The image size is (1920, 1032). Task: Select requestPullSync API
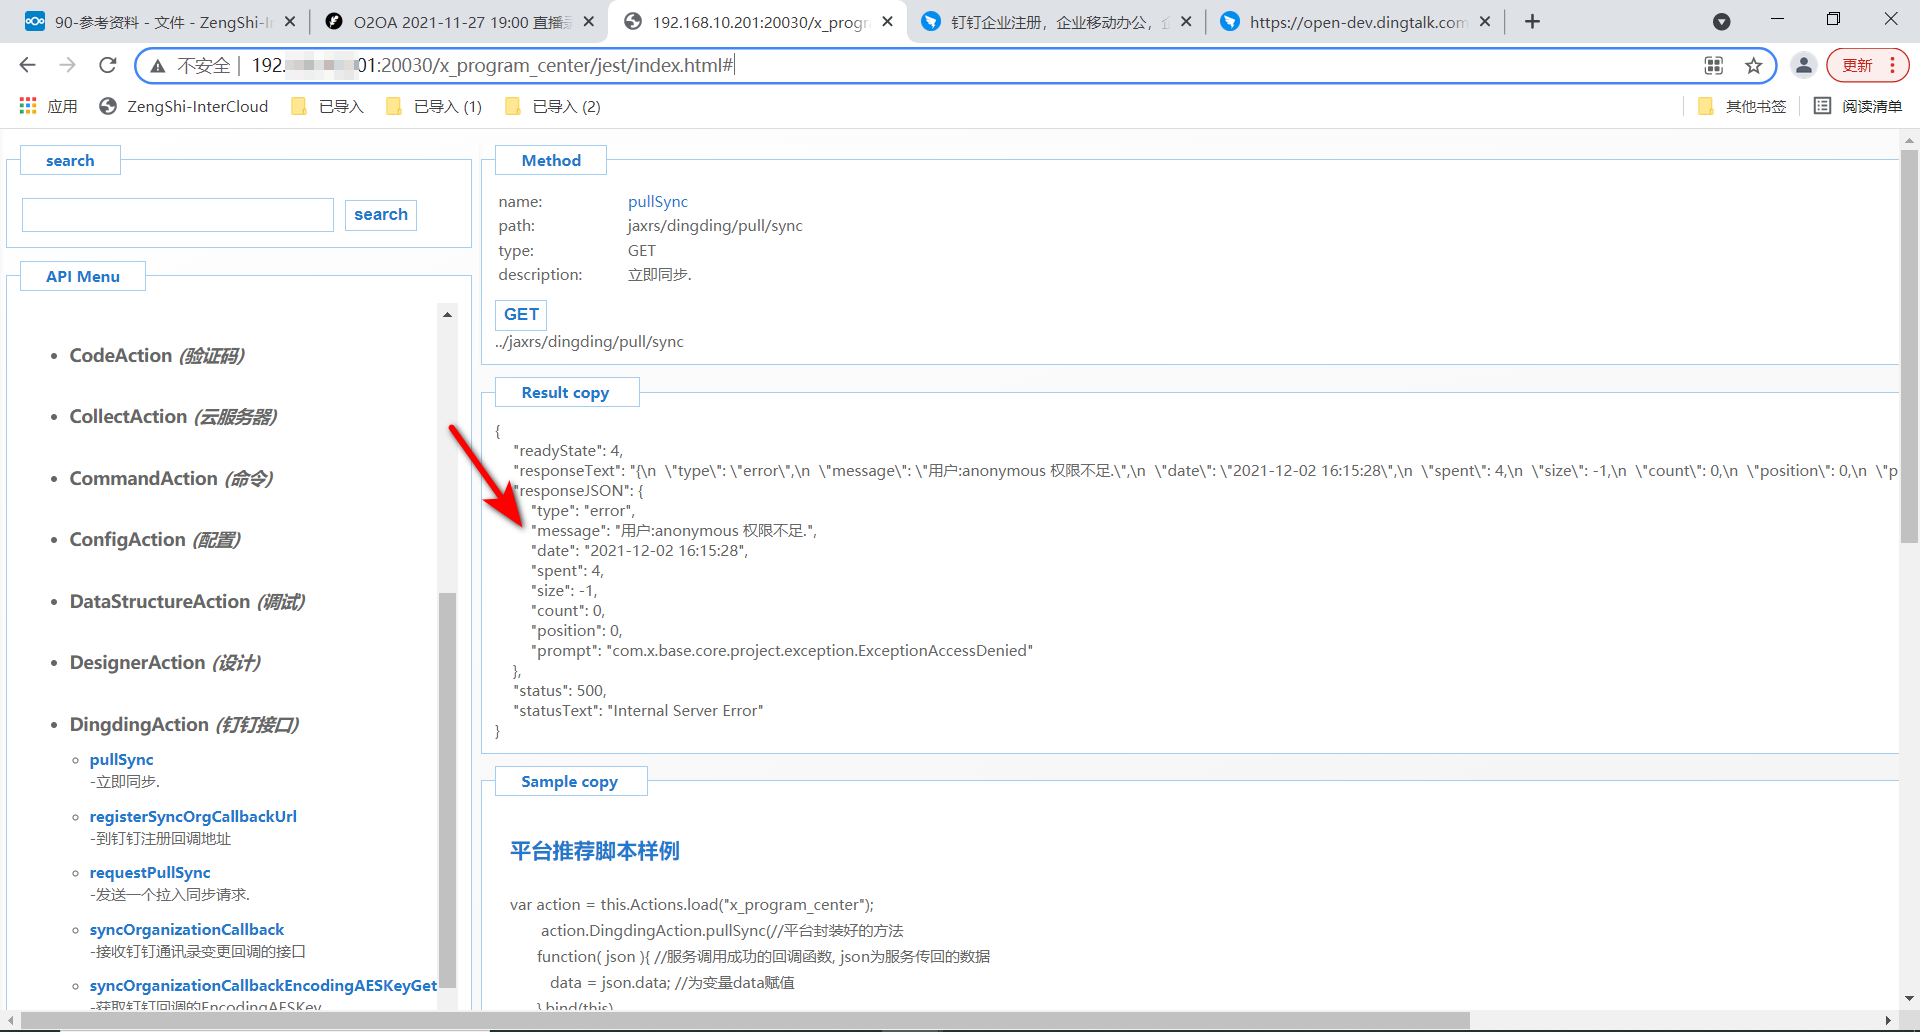(150, 873)
